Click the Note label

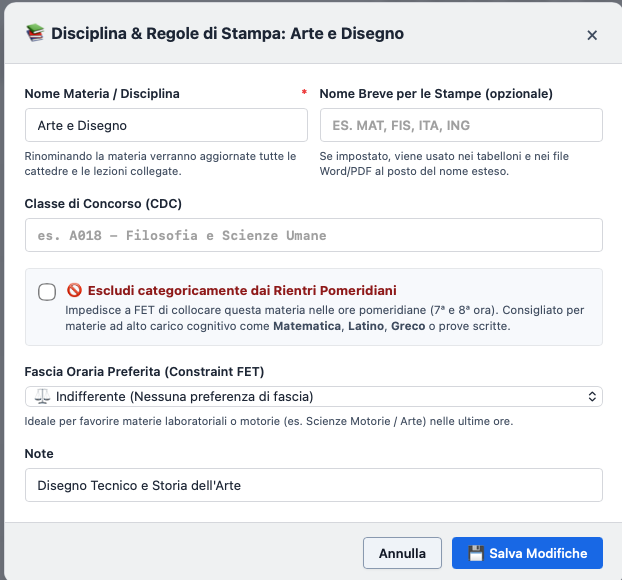tap(39, 453)
